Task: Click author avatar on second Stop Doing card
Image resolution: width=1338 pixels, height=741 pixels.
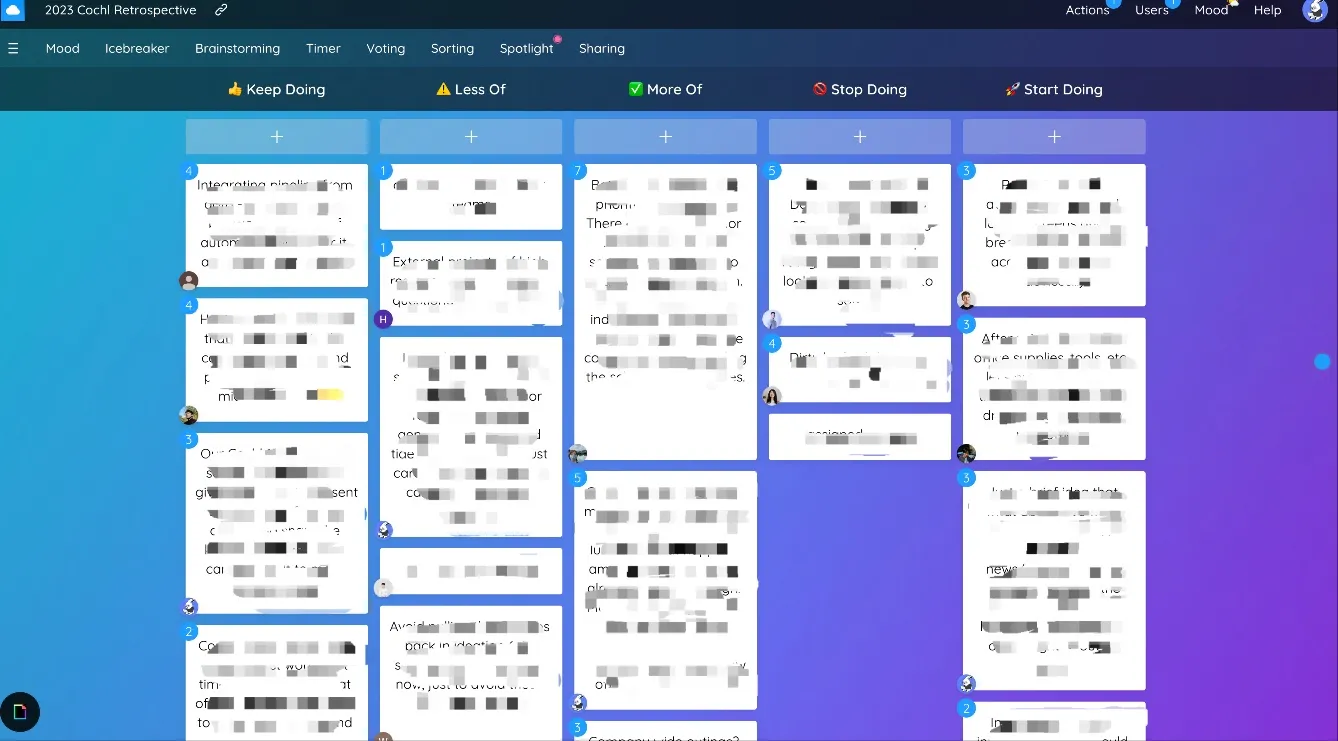Action: point(771,396)
